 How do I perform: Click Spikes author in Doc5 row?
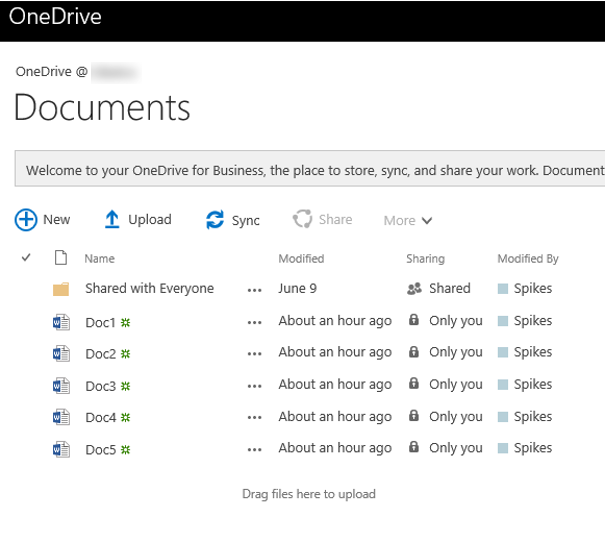pos(532,448)
